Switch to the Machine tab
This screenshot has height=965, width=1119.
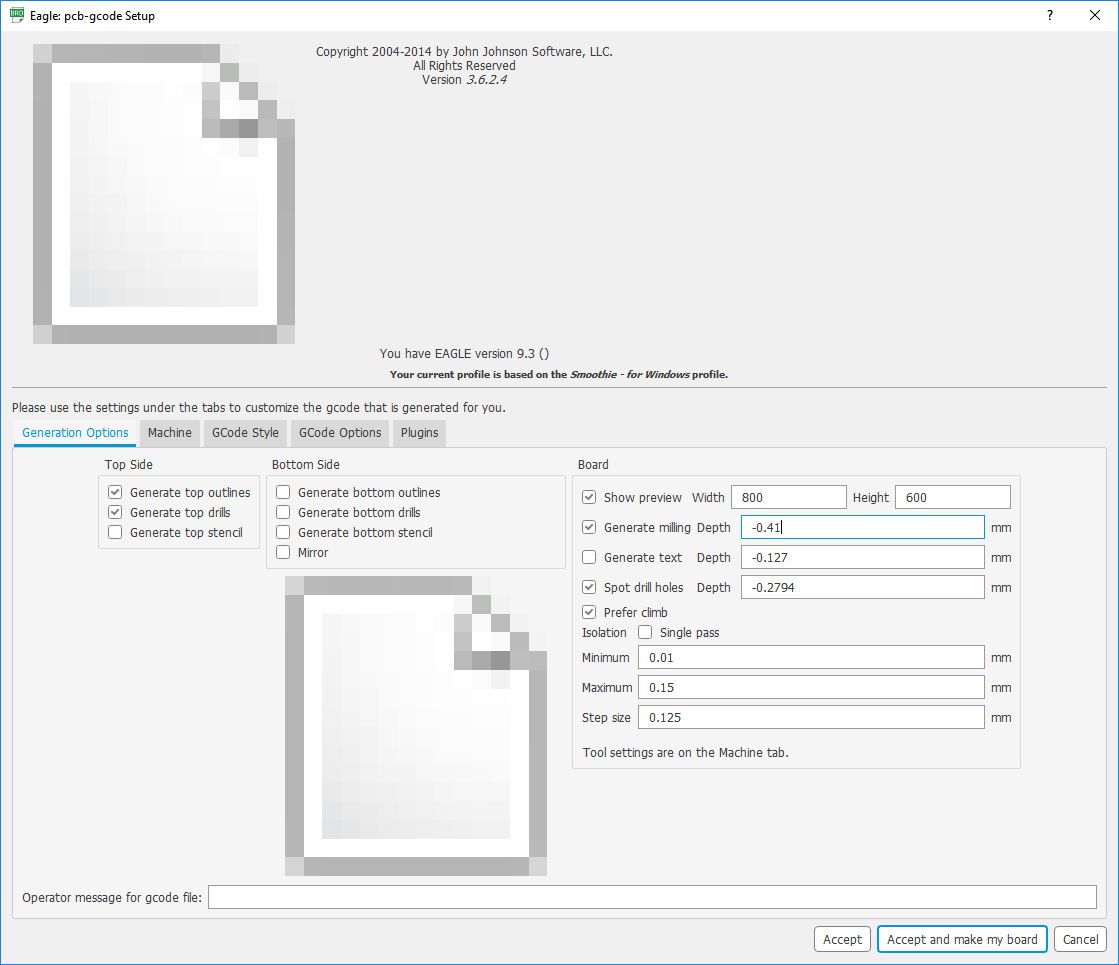[170, 433]
